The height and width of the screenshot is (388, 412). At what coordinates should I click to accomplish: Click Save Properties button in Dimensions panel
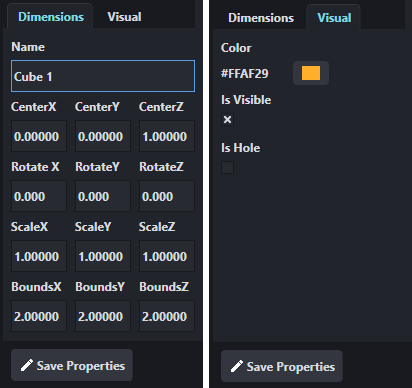point(72,365)
